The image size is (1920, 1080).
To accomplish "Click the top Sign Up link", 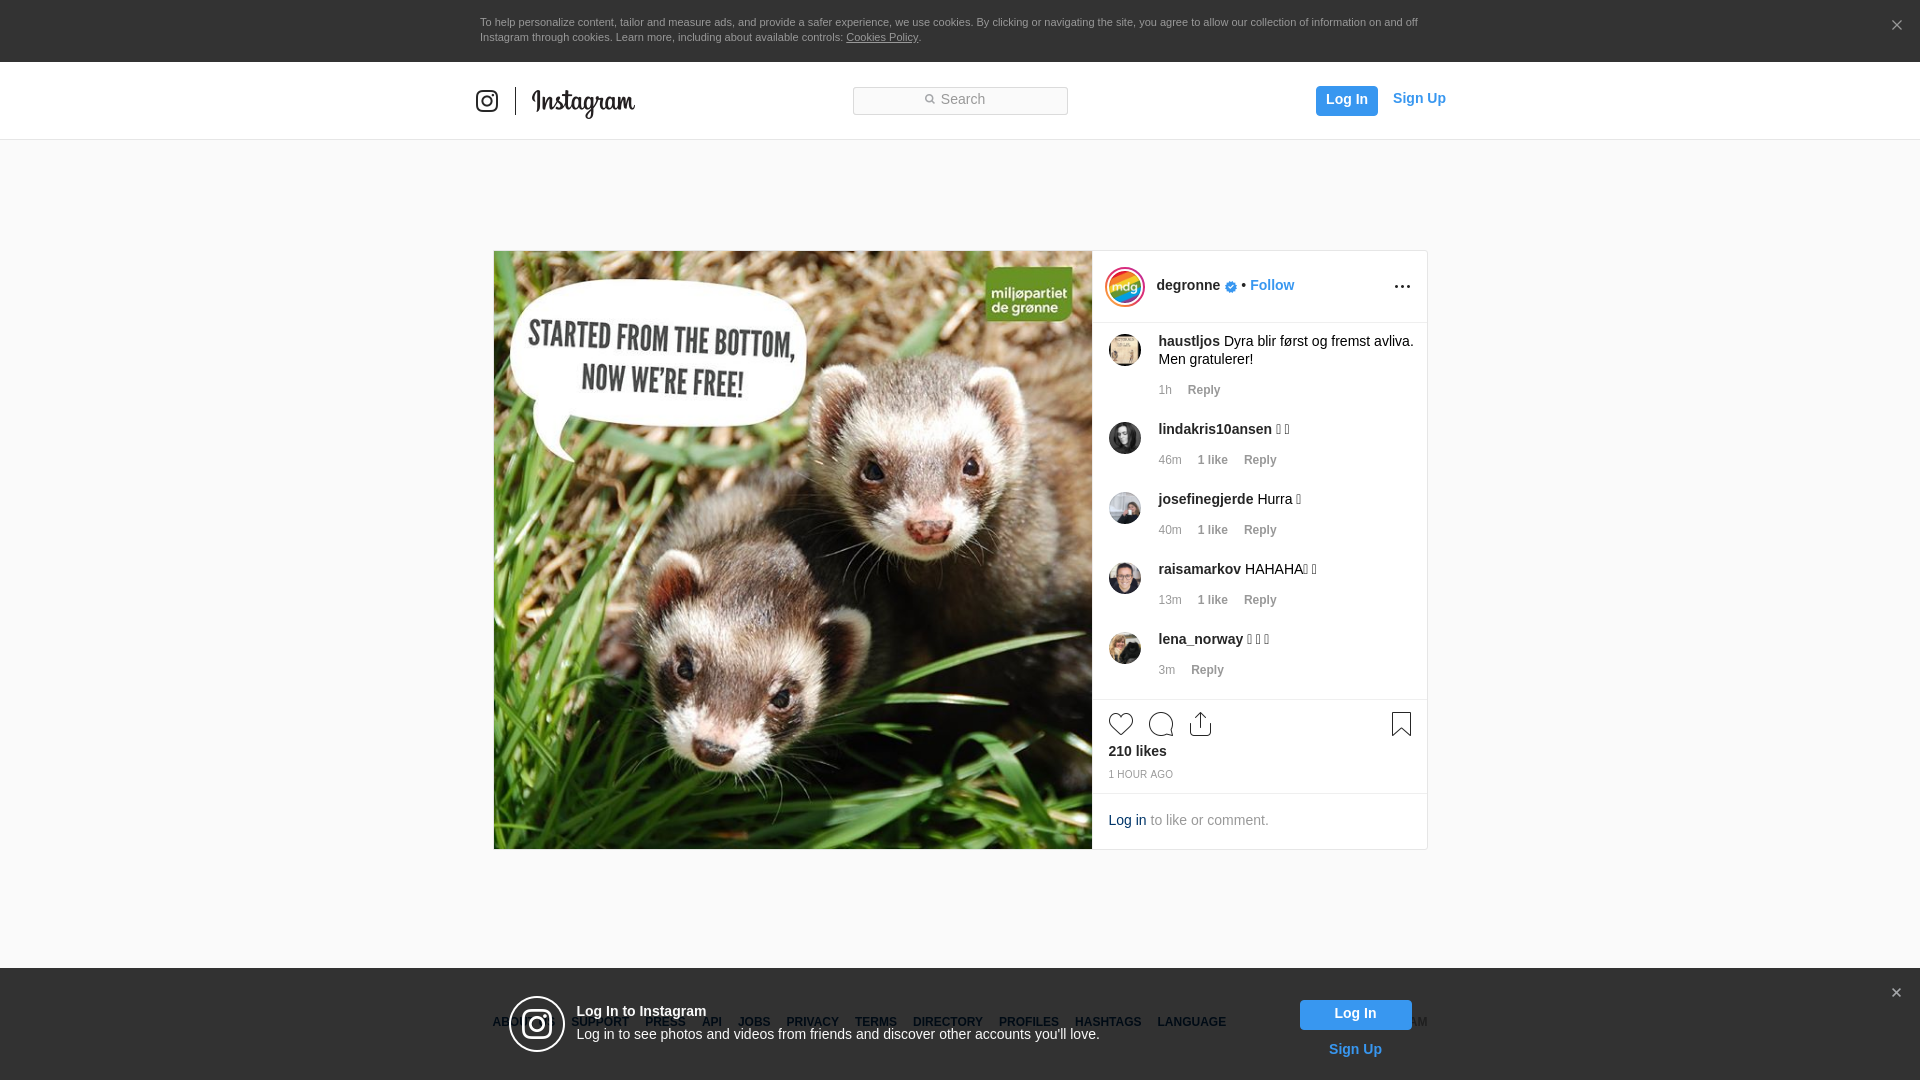I will point(1418,98).
